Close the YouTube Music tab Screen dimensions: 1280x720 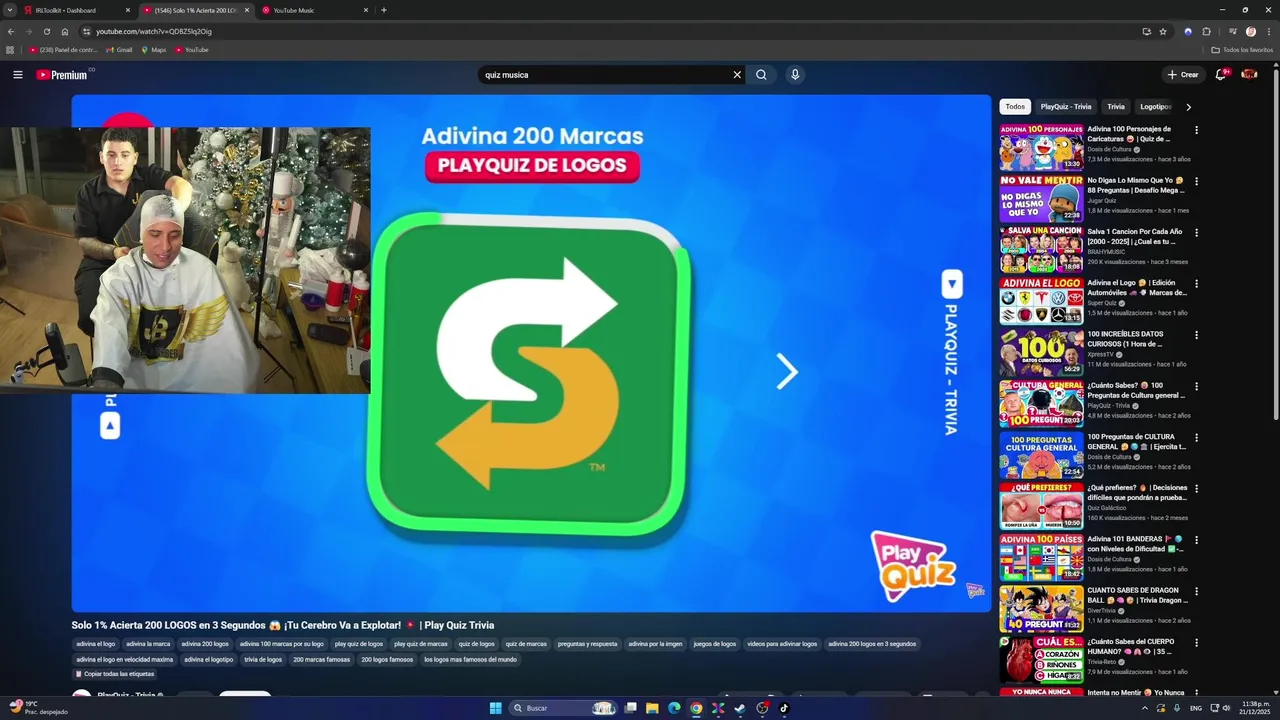click(365, 10)
